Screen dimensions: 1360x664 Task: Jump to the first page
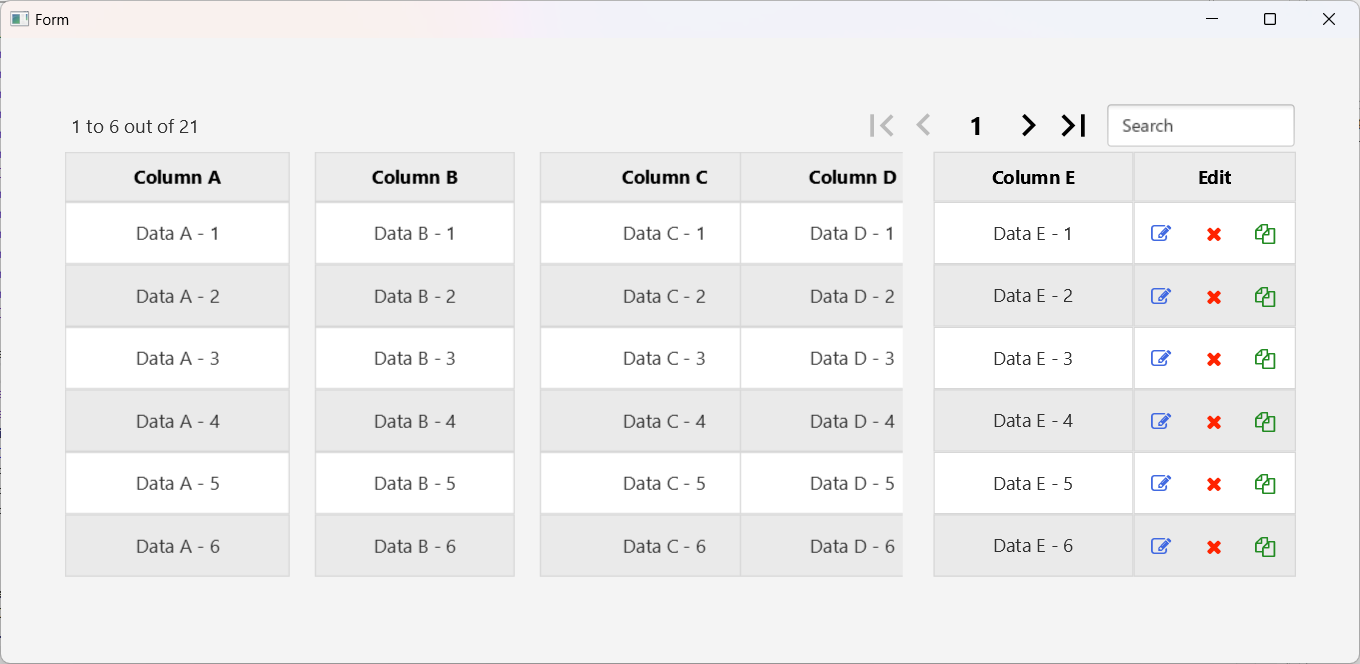(882, 126)
